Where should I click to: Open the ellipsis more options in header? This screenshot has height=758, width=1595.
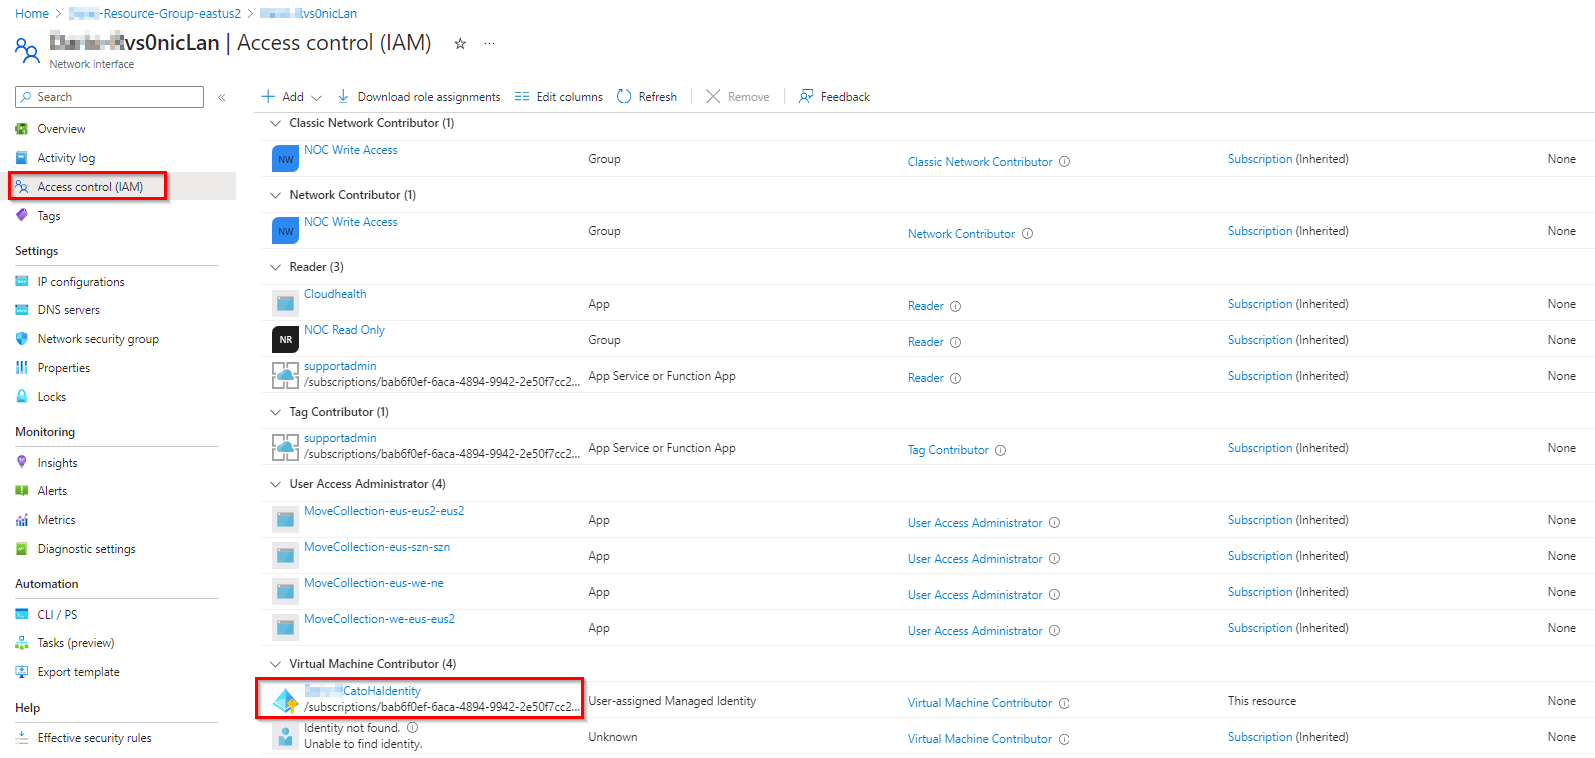coord(489,43)
